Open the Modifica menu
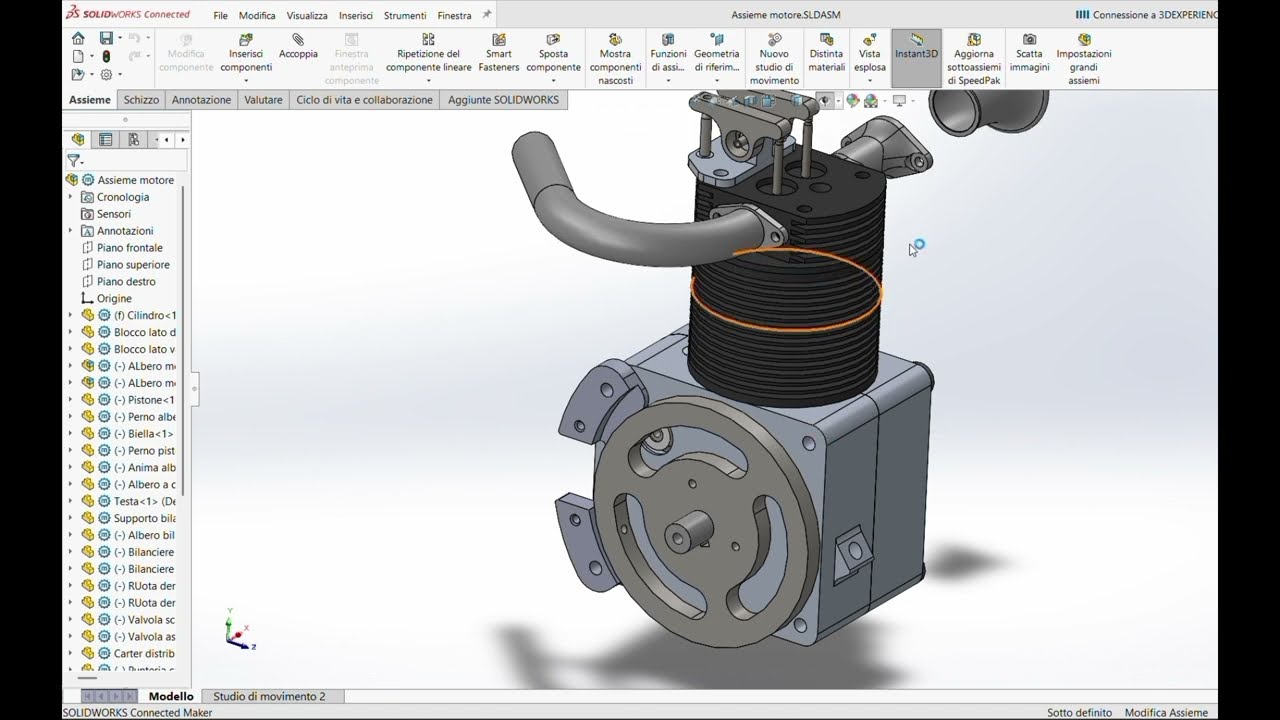This screenshot has width=1280, height=720. [257, 16]
